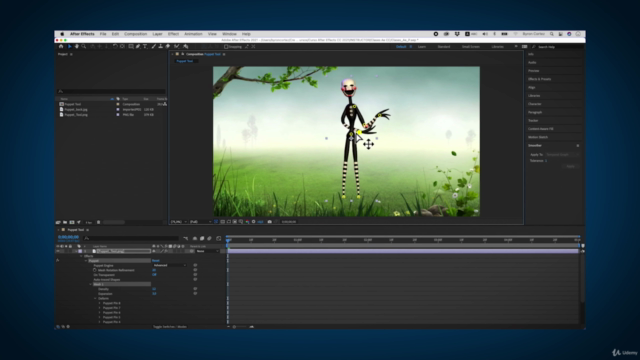
Task: Click the new composition icon in Project panel
Action: [72, 222]
